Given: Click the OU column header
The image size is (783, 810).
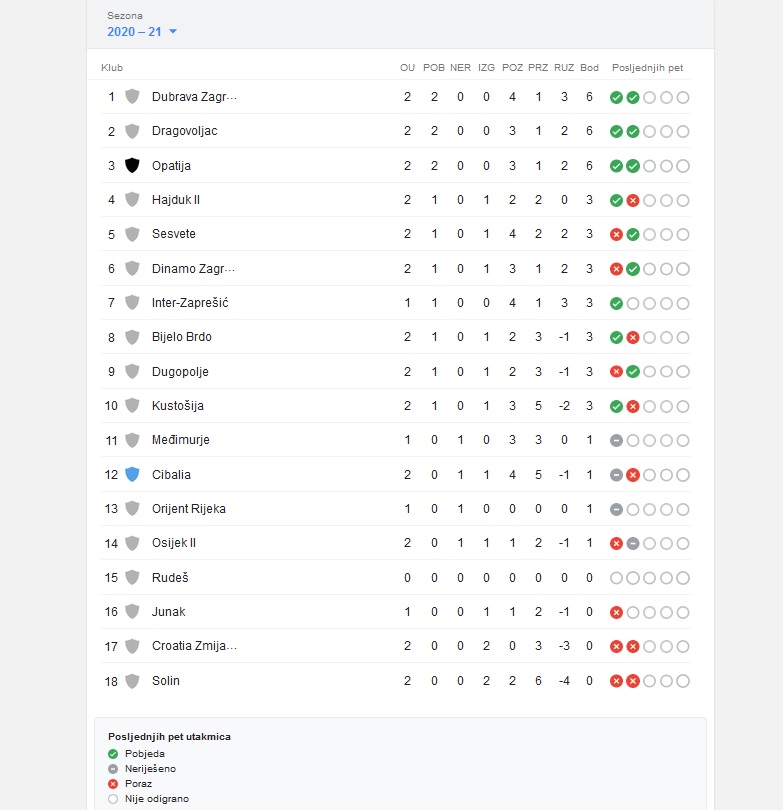Looking at the screenshot, I should coord(407,68).
